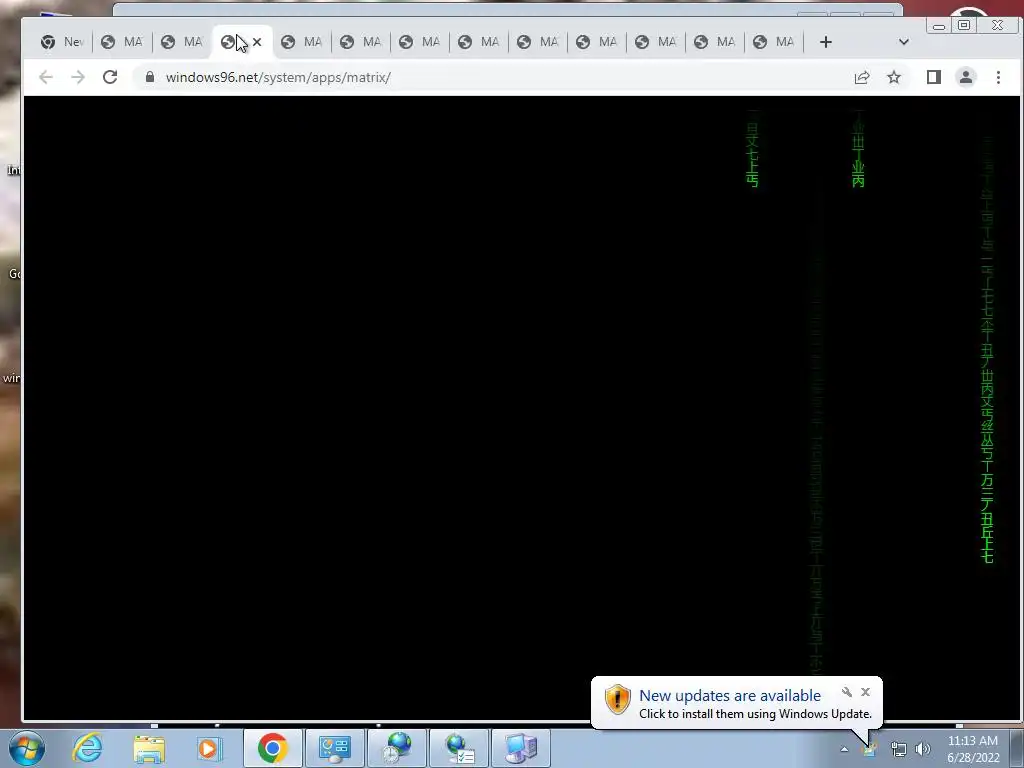Select the MA tab next to the New tab
The height and width of the screenshot is (768, 1024).
[x=123, y=42]
